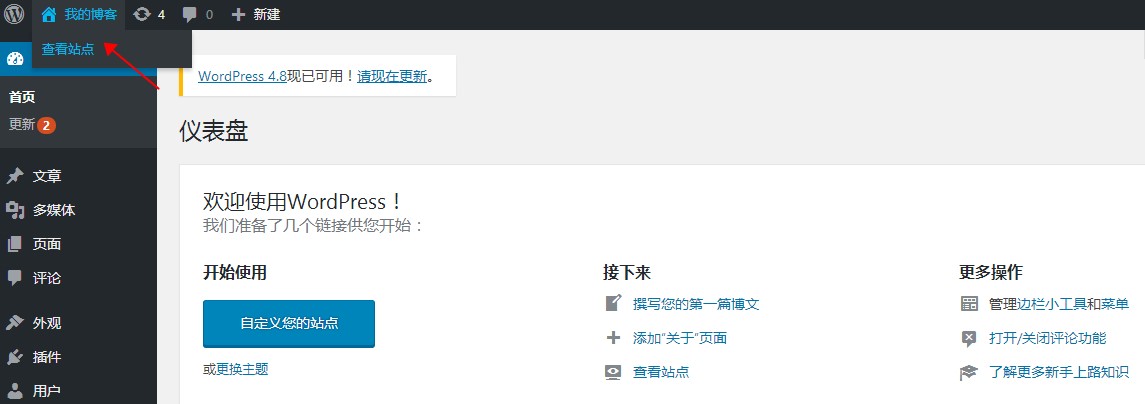1145x404 pixels.
Task: Open the 页面 pages icon
Action: (15, 244)
